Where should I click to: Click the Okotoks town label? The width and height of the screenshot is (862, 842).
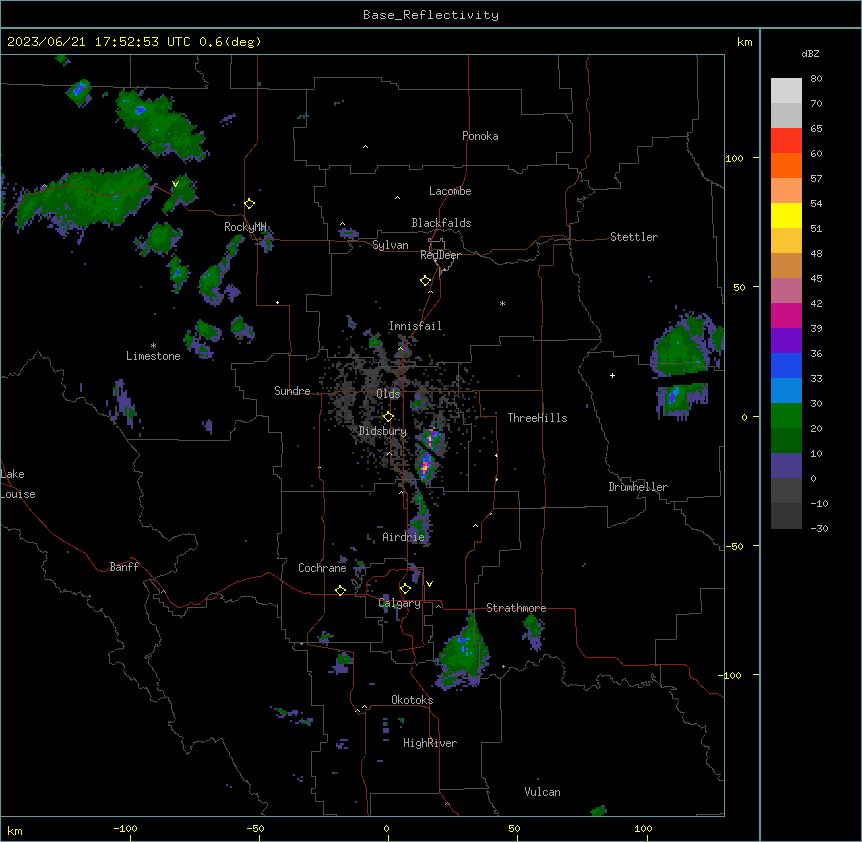(412, 700)
